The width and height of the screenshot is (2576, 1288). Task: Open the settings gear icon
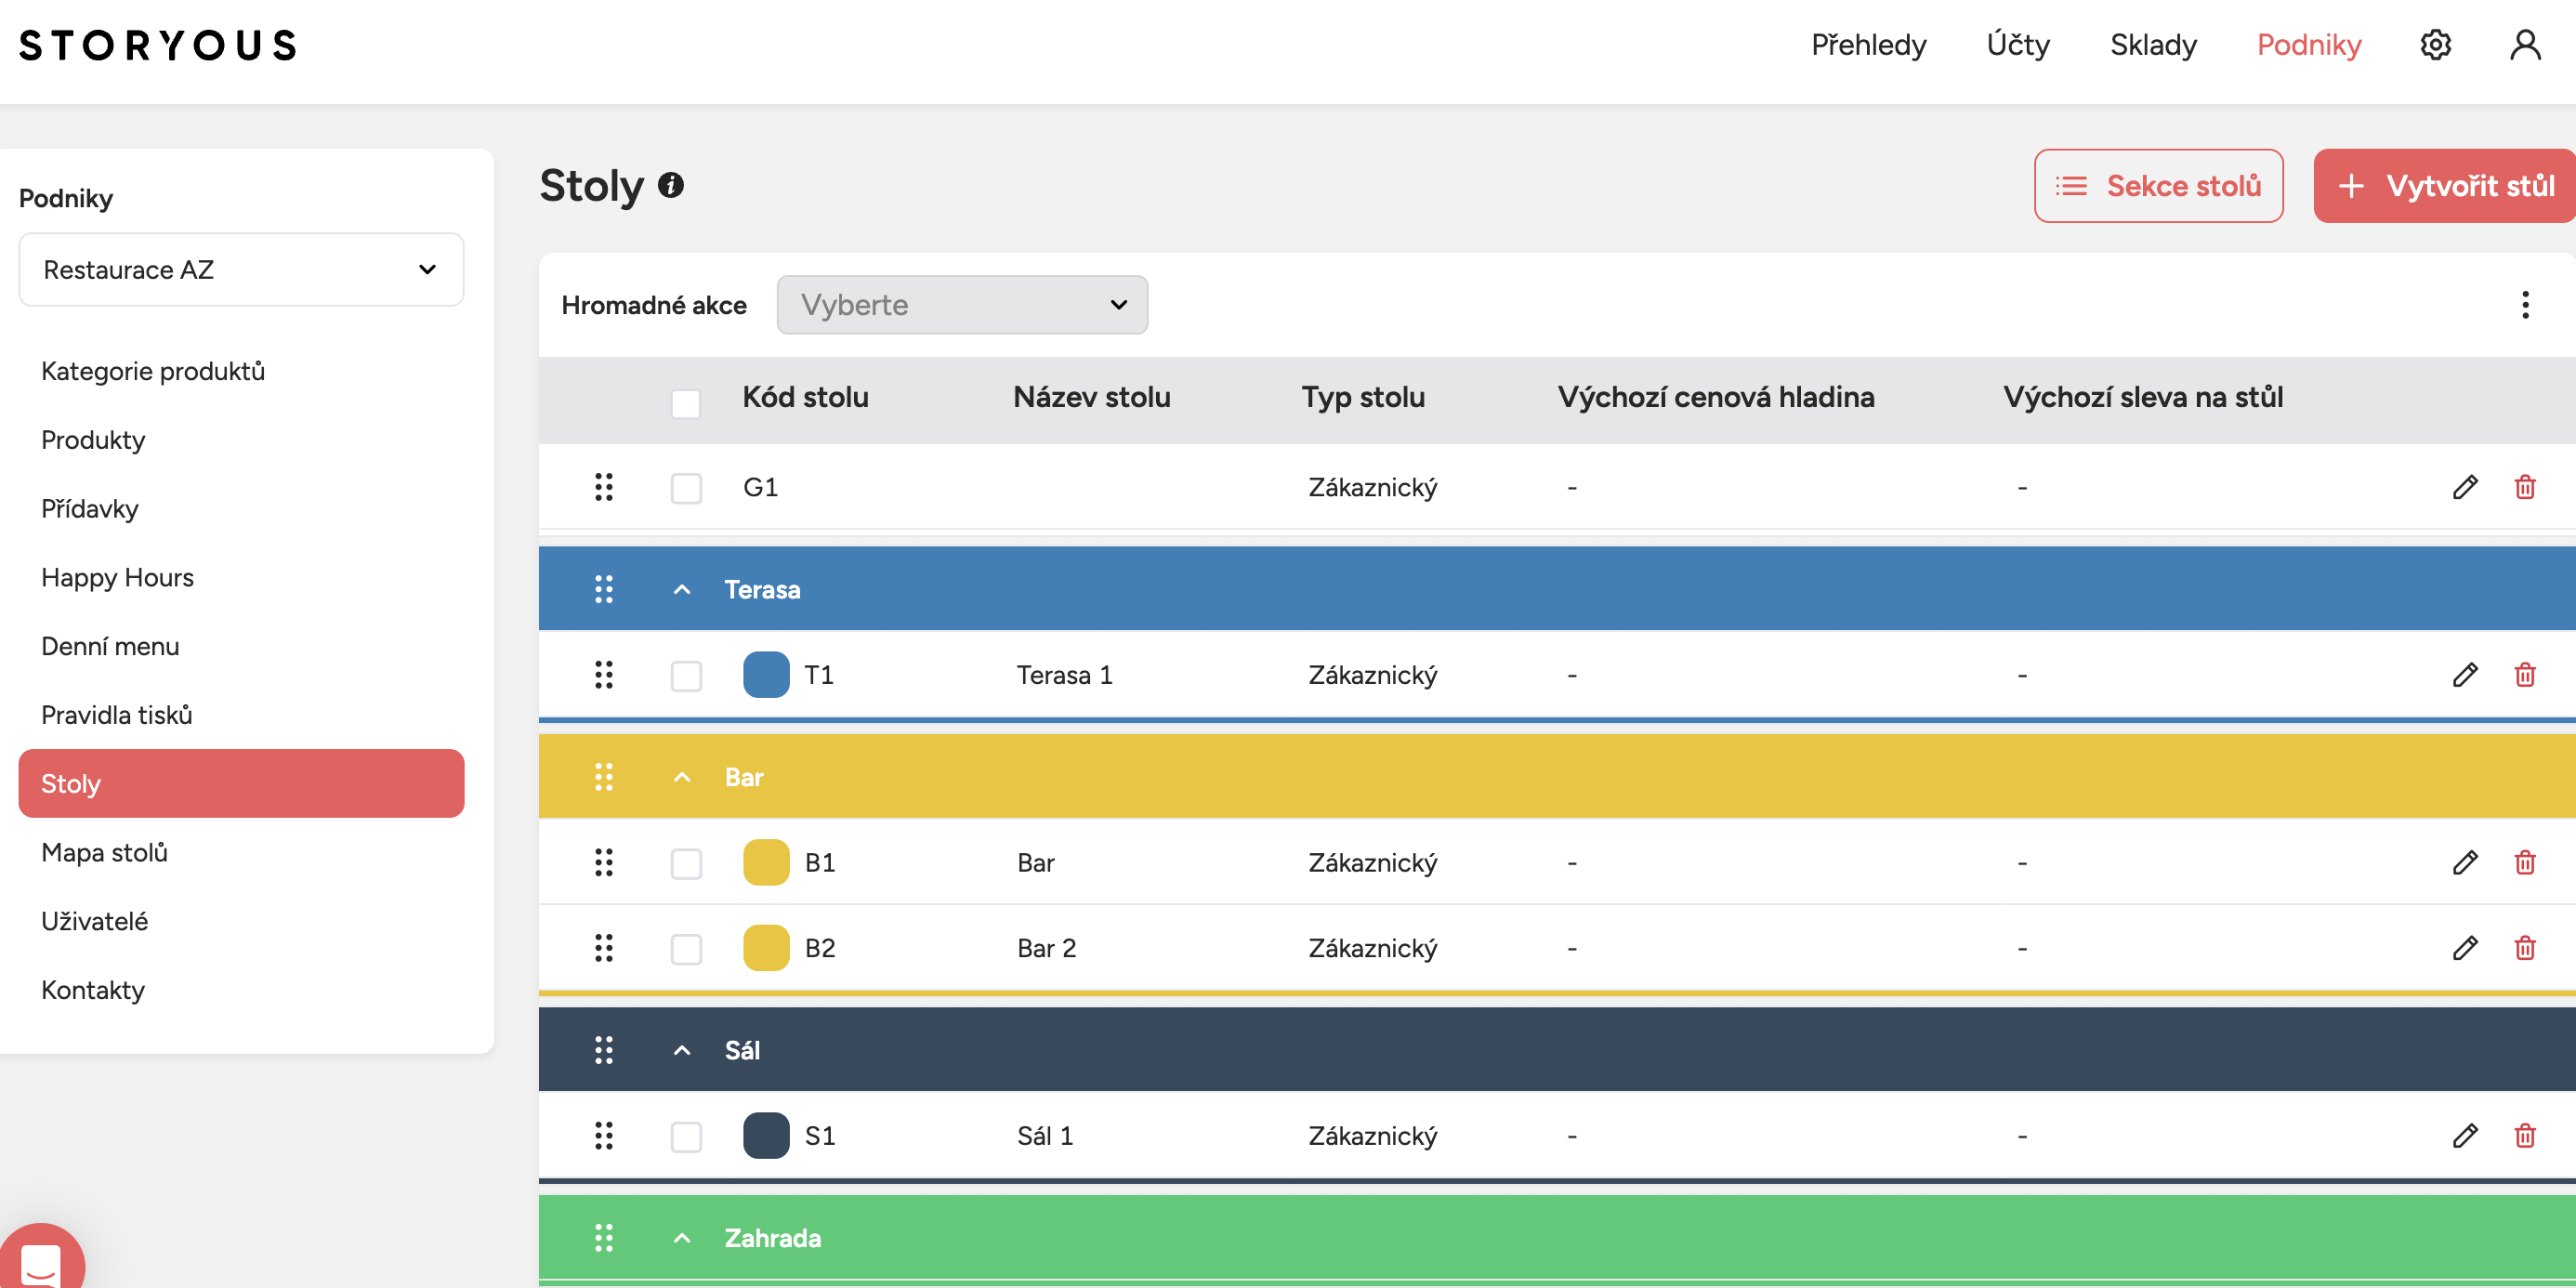pyautogui.click(x=2435, y=45)
